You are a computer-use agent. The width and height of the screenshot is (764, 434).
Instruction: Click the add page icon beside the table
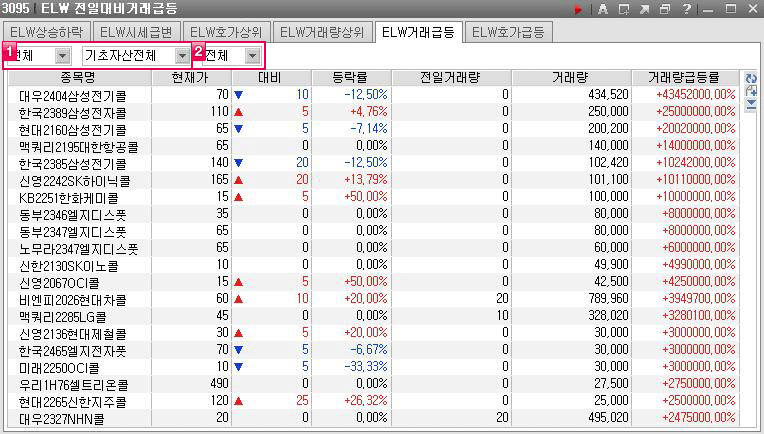click(x=751, y=91)
